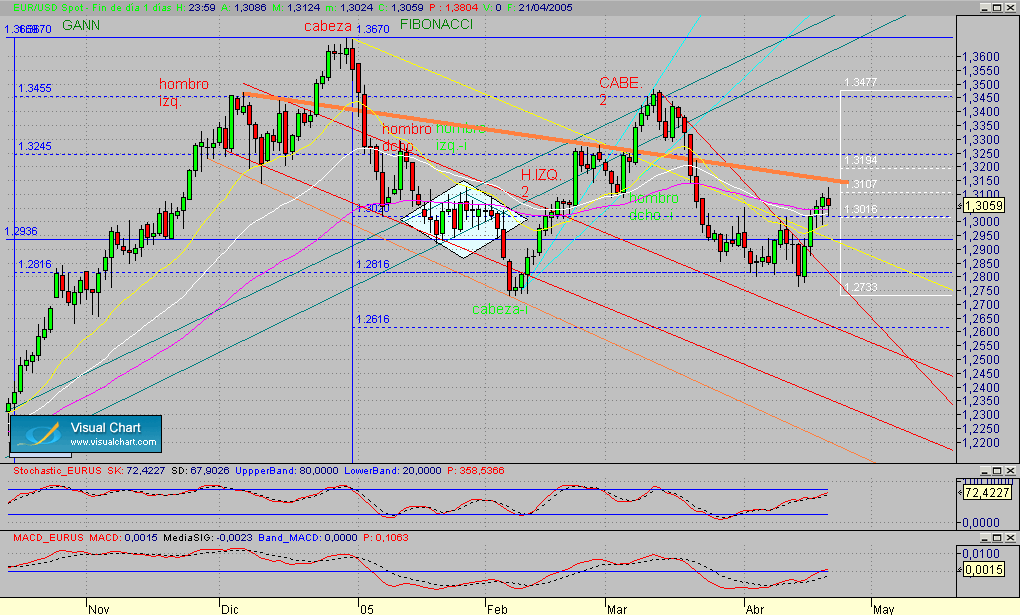Close the main EUR/USD chart window
The height and width of the screenshot is (615, 1020).
(1010, 8)
